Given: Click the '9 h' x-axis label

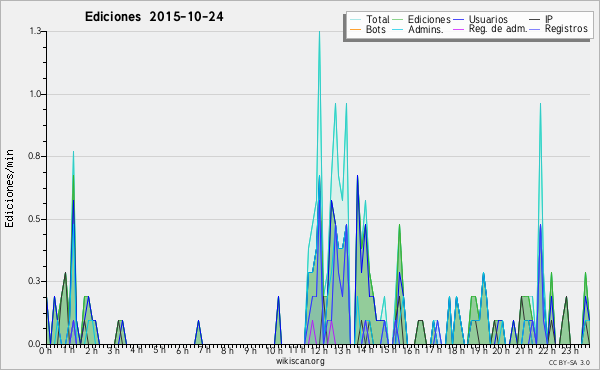Looking at the screenshot, I should click(x=250, y=350).
